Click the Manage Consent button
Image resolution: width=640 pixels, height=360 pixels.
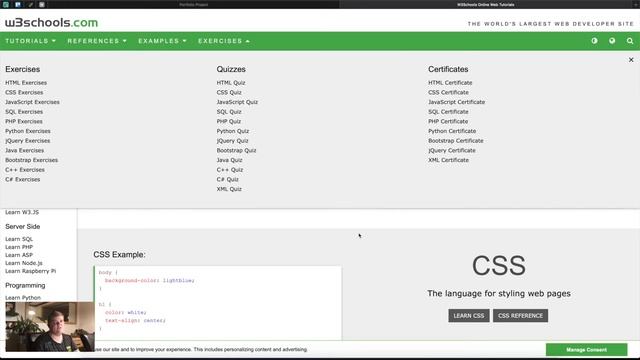[x=587, y=350]
